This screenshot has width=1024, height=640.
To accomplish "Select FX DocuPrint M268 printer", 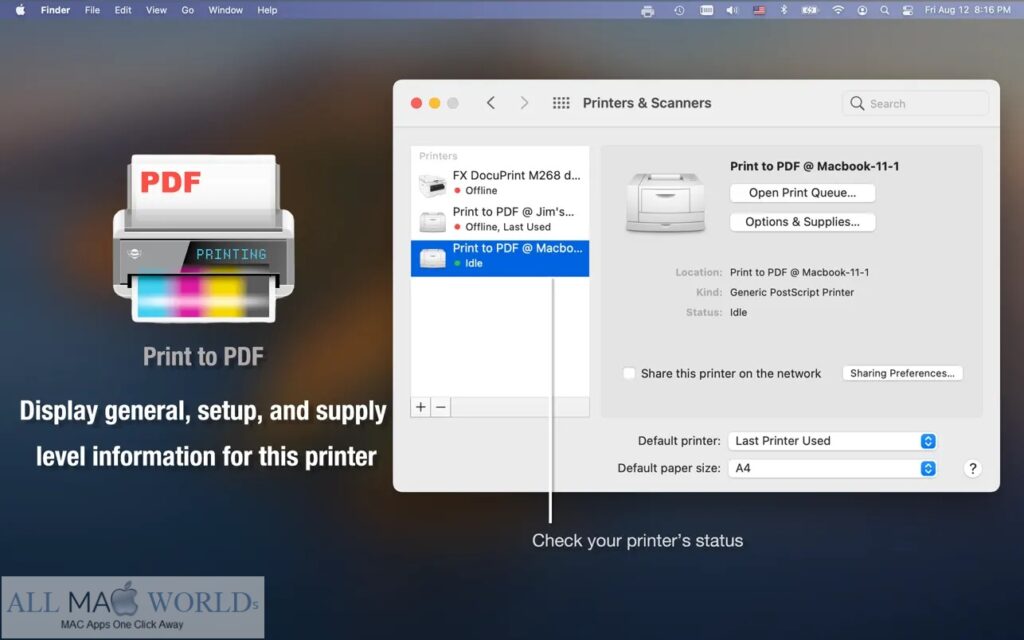I will (500, 183).
